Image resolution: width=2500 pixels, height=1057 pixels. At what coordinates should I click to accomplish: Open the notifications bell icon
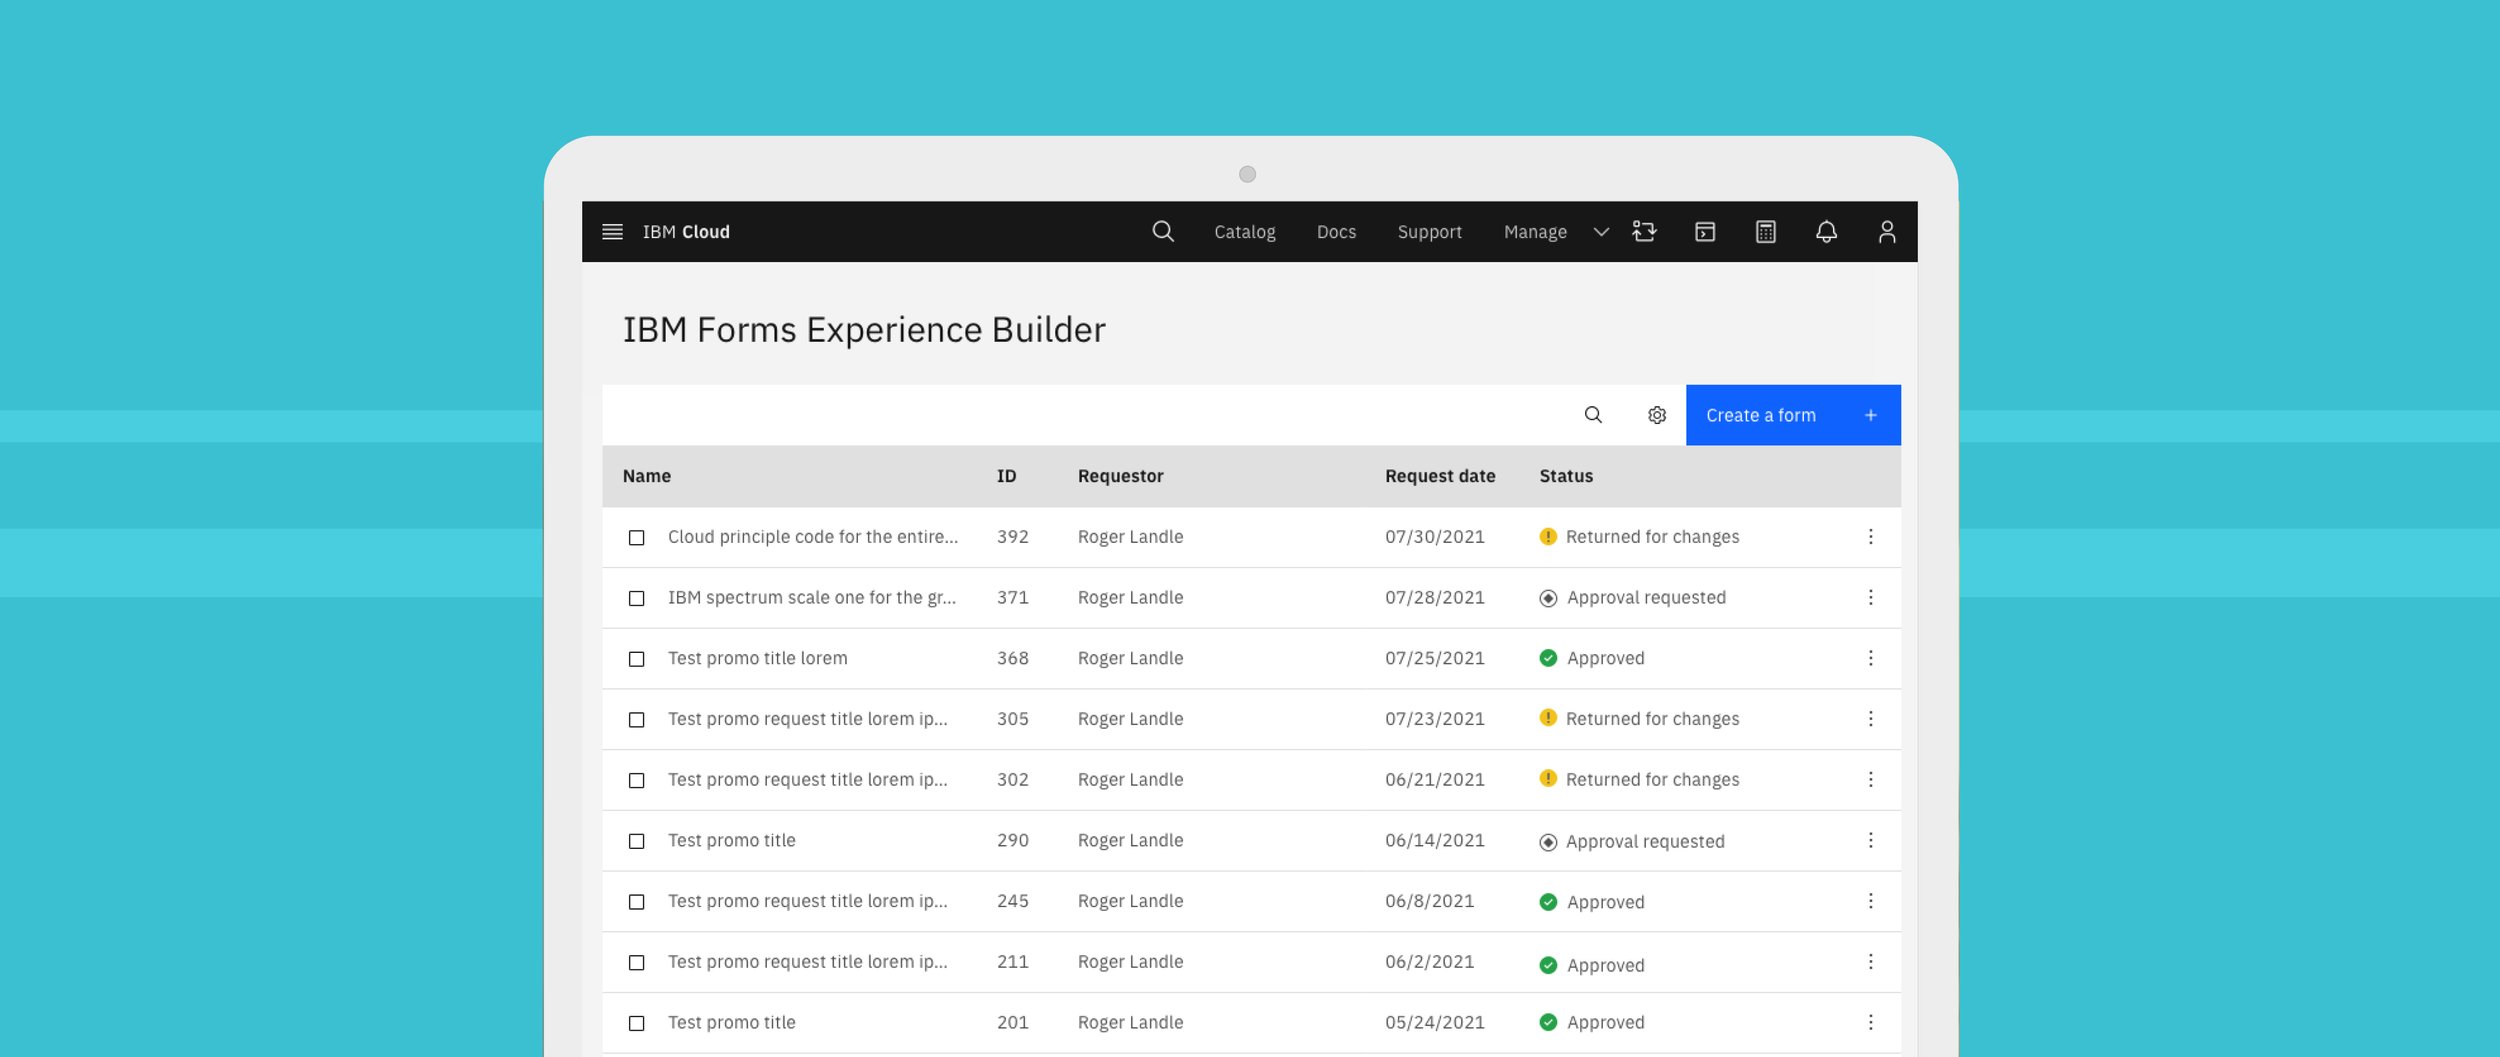pos(1826,232)
